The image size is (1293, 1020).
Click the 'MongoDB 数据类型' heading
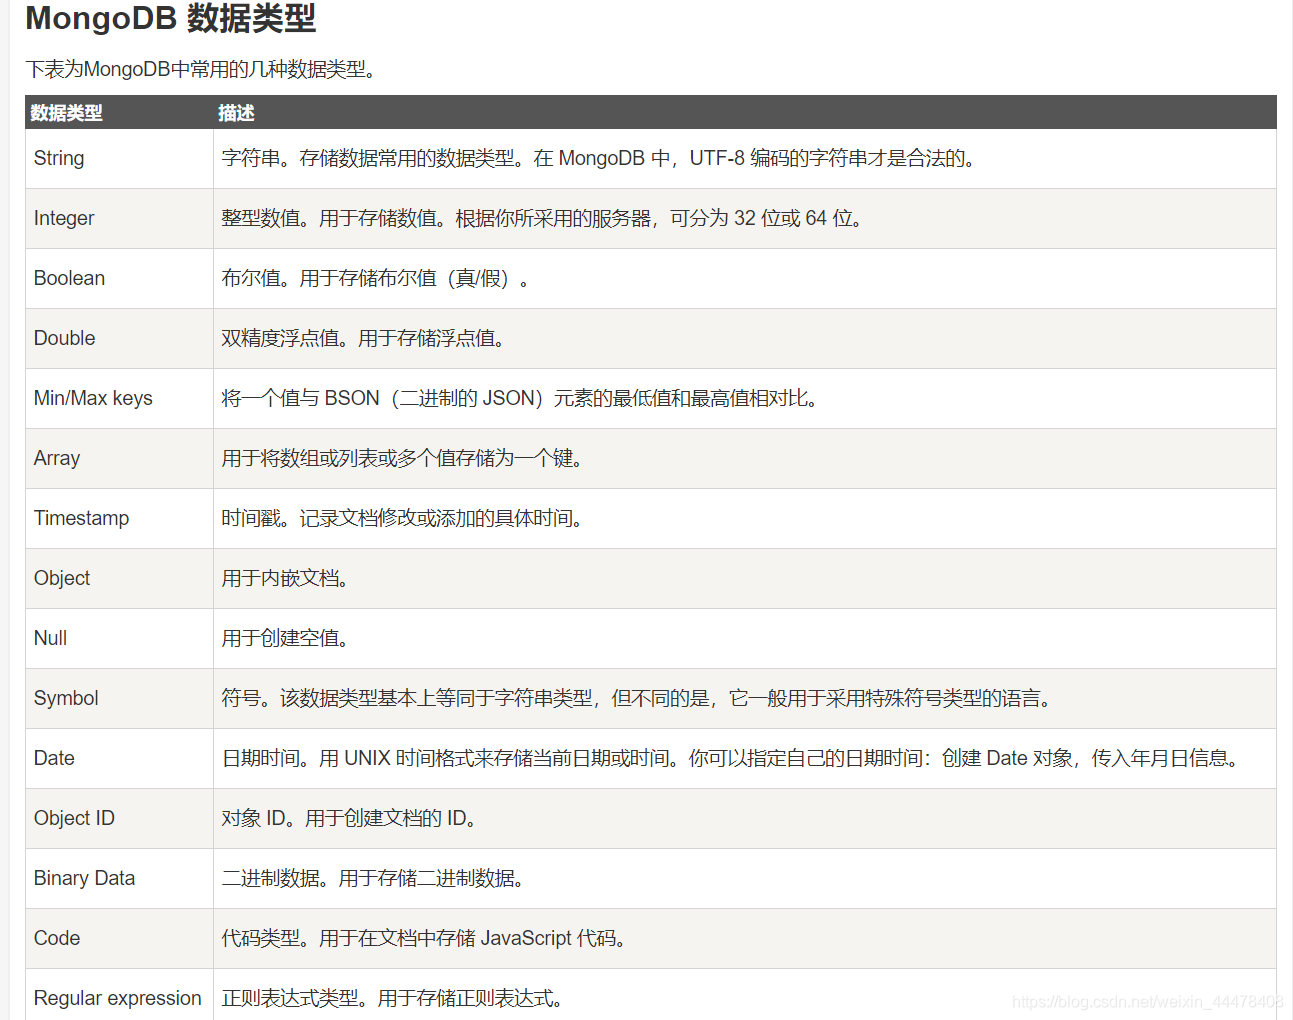click(x=170, y=18)
